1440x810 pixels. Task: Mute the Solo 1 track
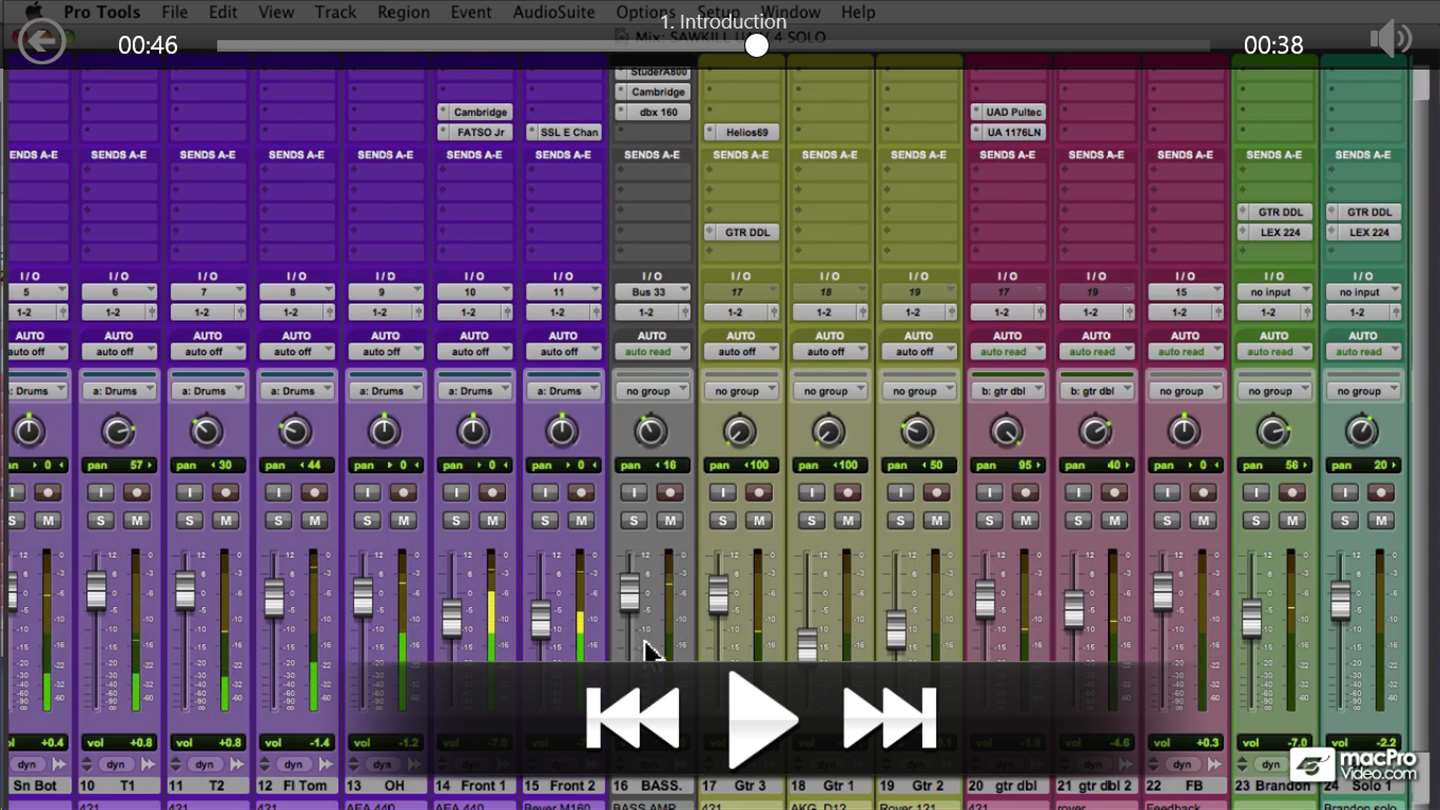click(x=1381, y=520)
